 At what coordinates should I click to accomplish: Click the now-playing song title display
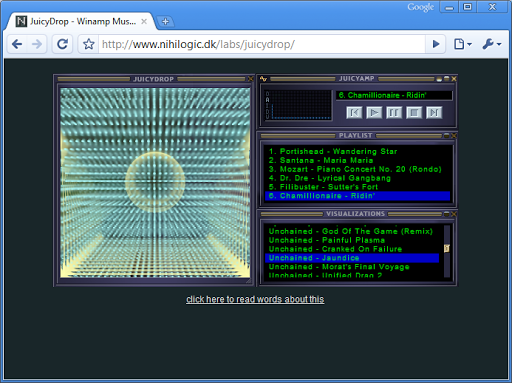tap(394, 95)
